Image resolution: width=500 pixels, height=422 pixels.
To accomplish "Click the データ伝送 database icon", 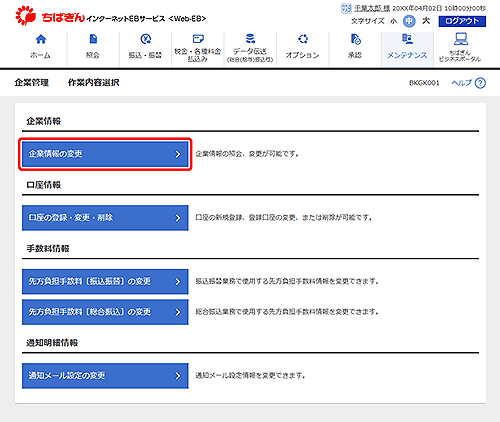I will [x=250, y=39].
